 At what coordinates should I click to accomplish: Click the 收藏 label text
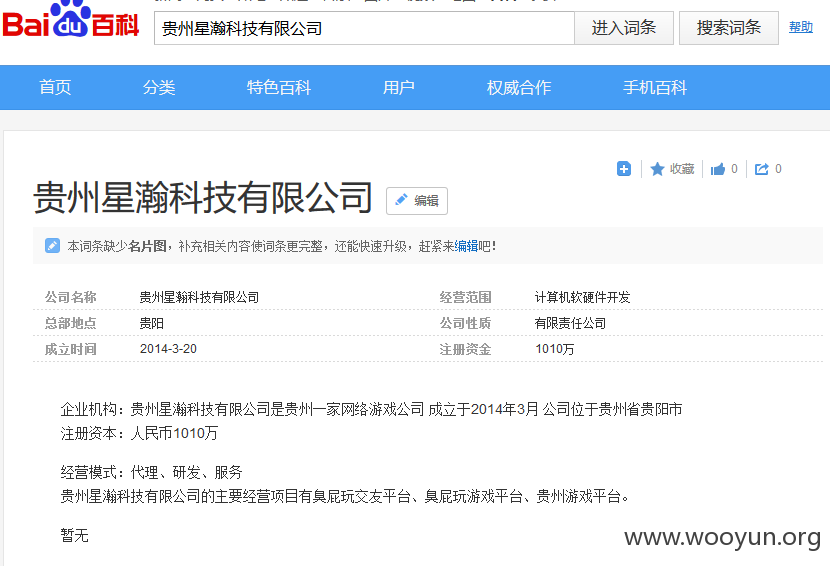point(682,169)
